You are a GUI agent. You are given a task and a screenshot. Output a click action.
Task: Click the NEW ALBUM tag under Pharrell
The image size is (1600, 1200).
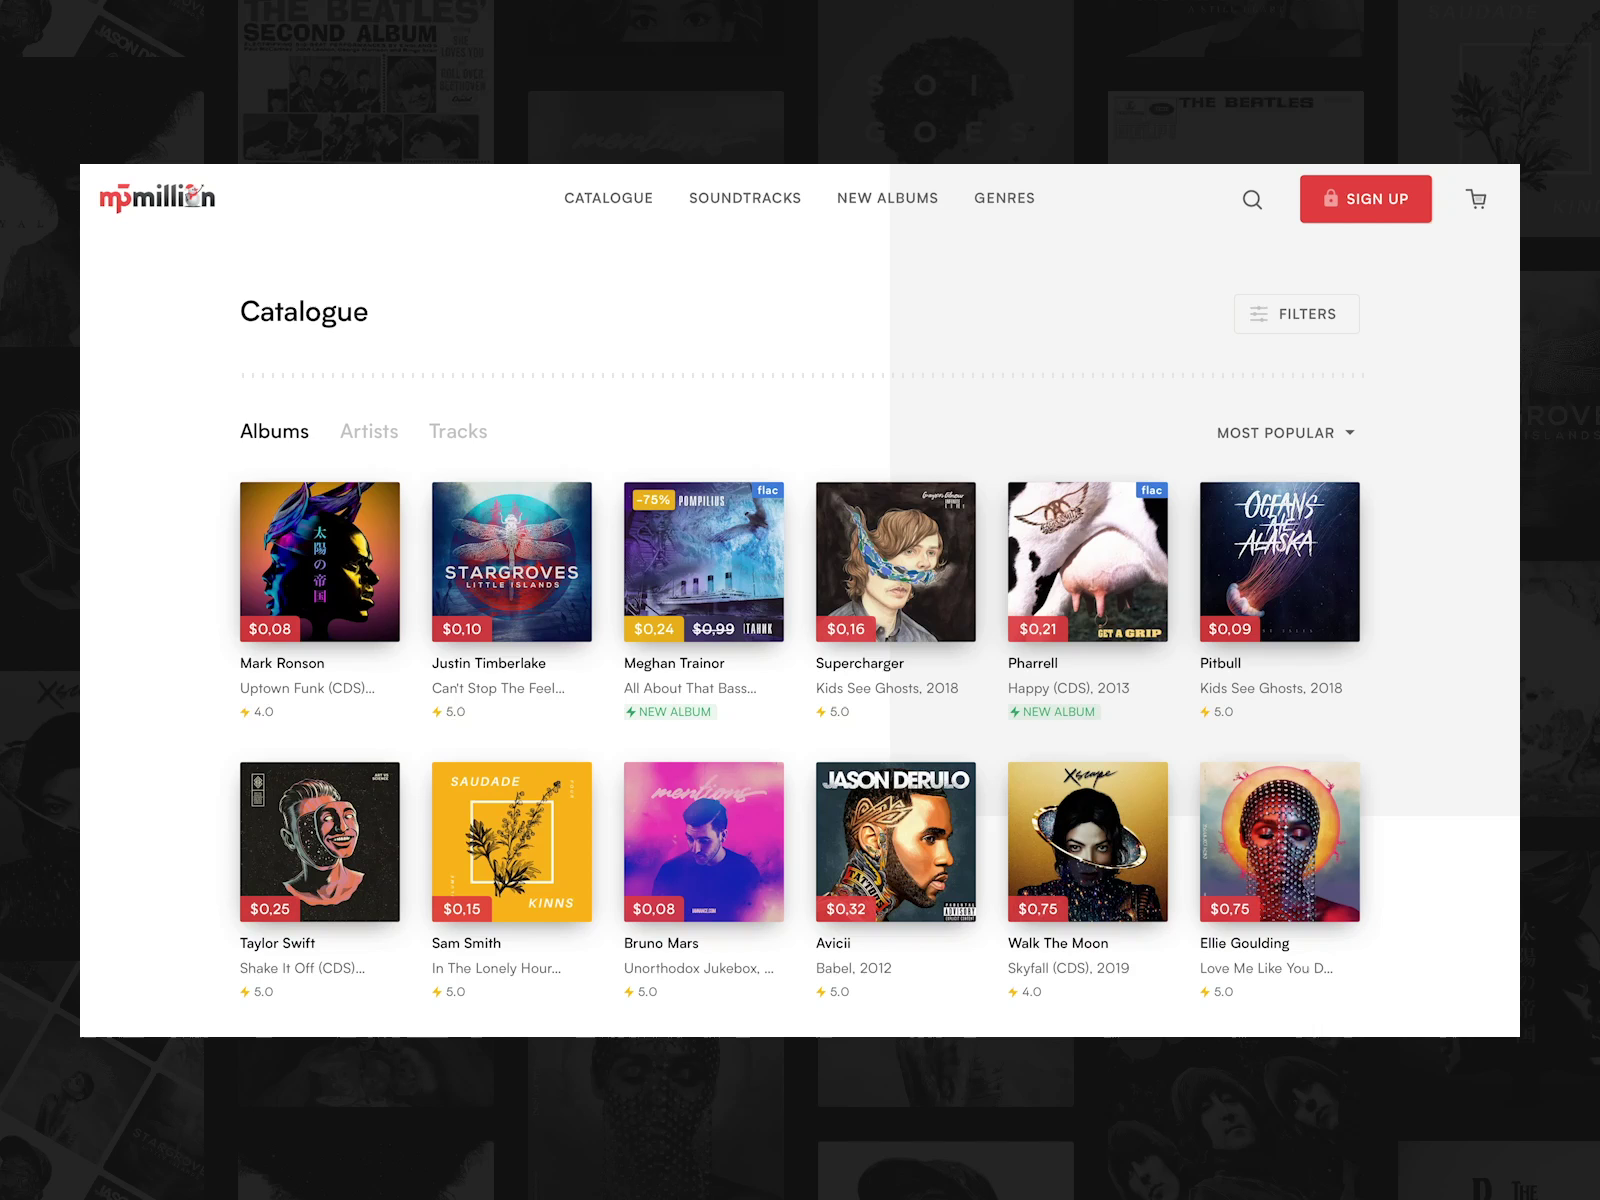click(x=1052, y=711)
